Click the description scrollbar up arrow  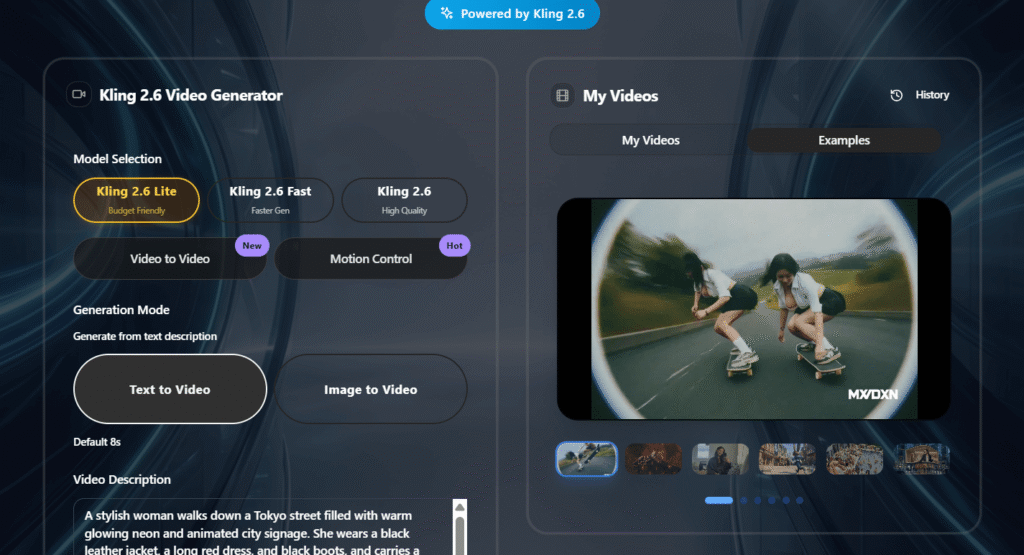tap(460, 507)
